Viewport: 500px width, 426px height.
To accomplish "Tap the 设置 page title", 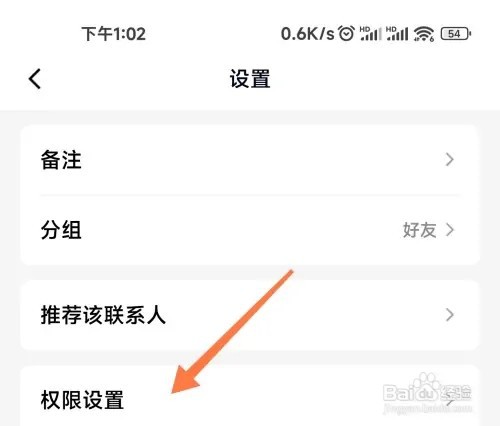I will 250,79.
